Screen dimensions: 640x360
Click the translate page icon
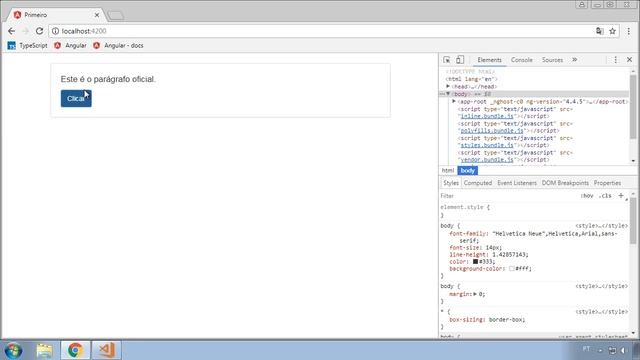click(x=599, y=31)
